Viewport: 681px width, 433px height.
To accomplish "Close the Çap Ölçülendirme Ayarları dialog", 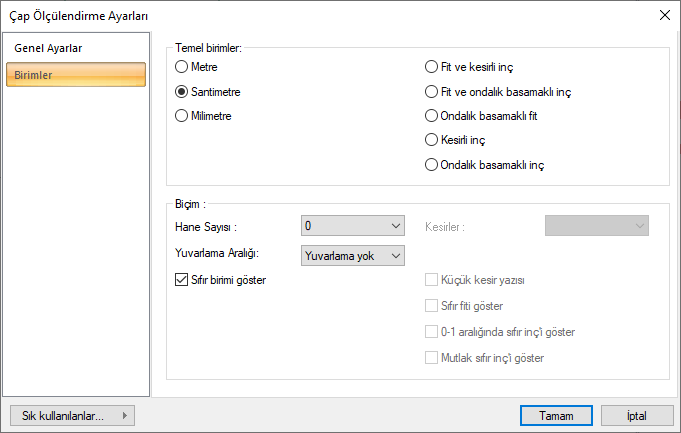I will (664, 14).
